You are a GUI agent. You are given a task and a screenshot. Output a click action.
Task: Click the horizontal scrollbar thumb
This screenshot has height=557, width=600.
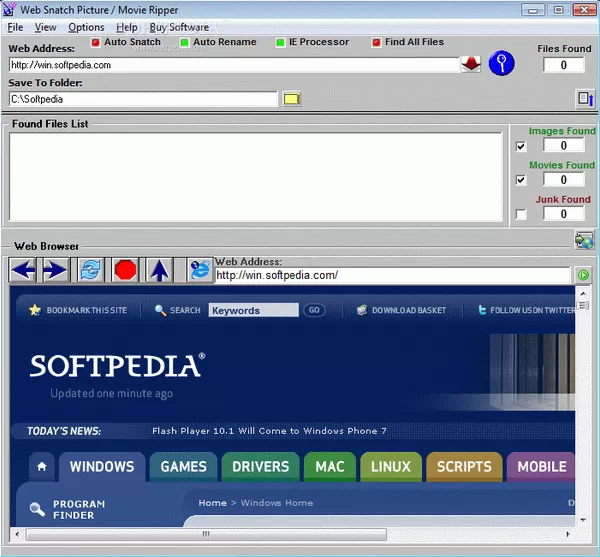click(206, 534)
